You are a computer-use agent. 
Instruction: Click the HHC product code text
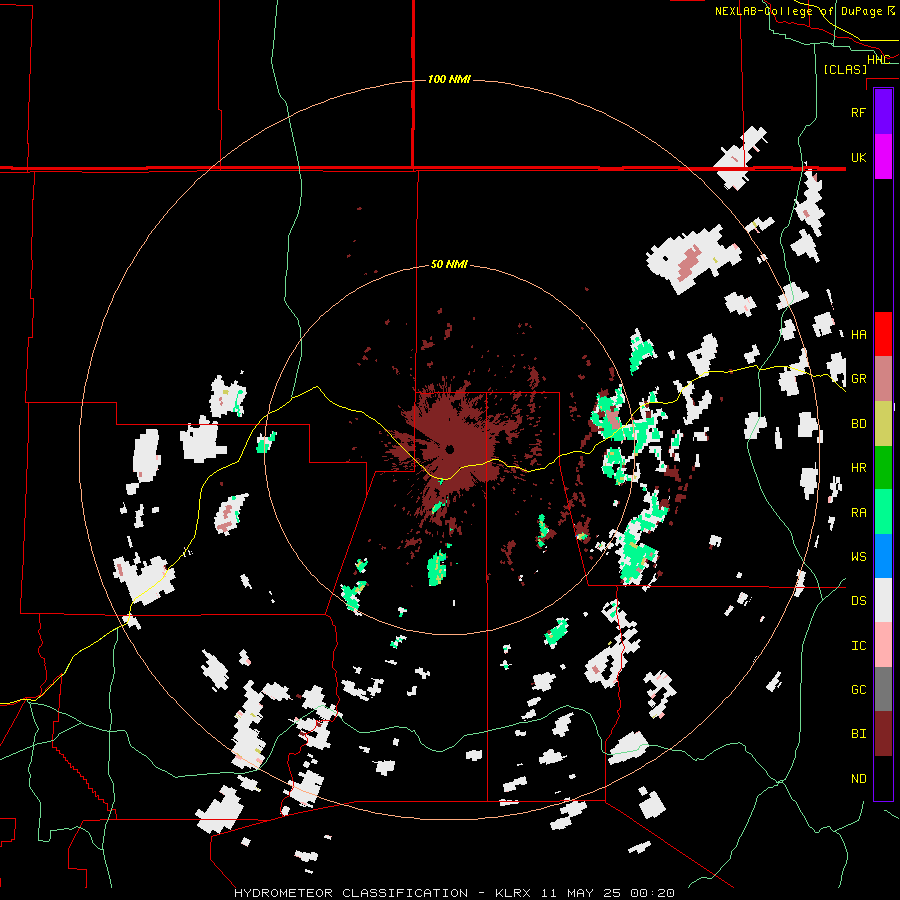pos(878,60)
